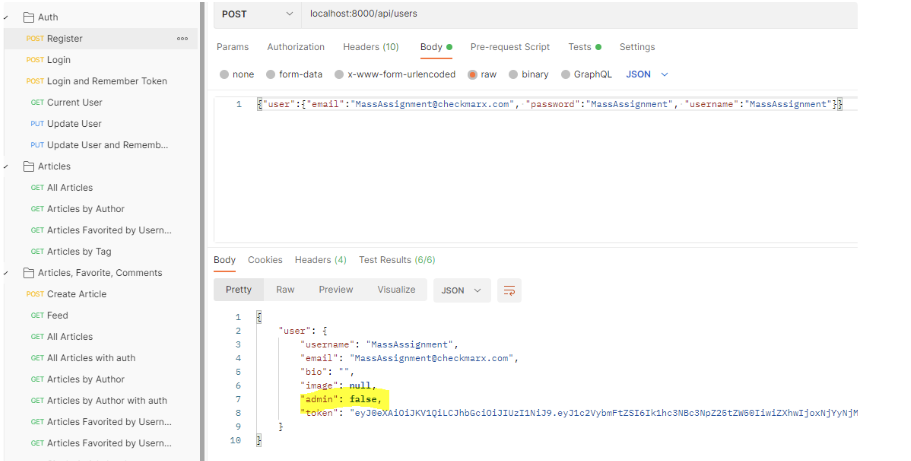
Task: Click the Auth folder icon
Action: coord(28,17)
